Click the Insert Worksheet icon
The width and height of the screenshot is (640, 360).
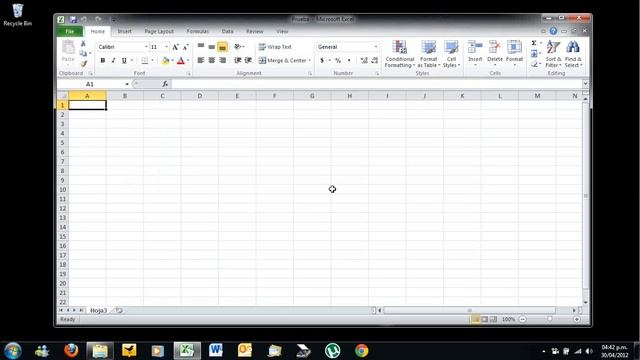click(x=119, y=311)
